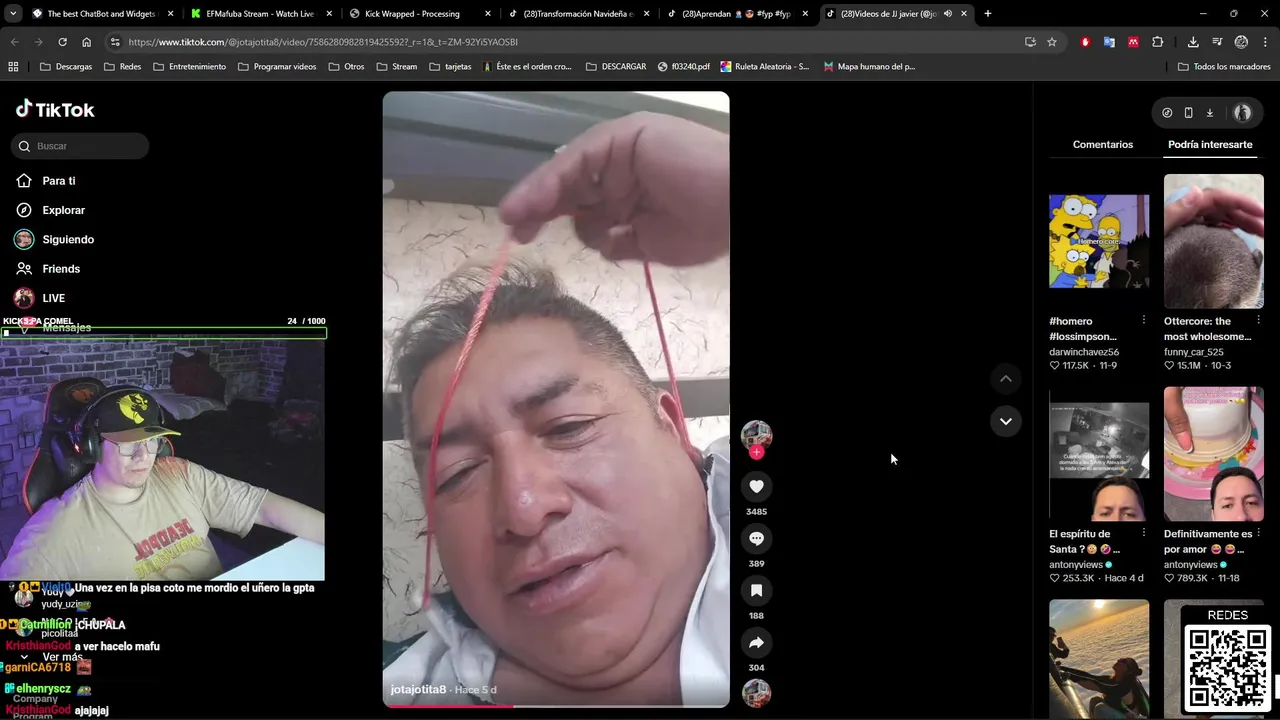Open the TikTok coins icon in top pill
The height and width of the screenshot is (720, 1280).
click(1167, 113)
